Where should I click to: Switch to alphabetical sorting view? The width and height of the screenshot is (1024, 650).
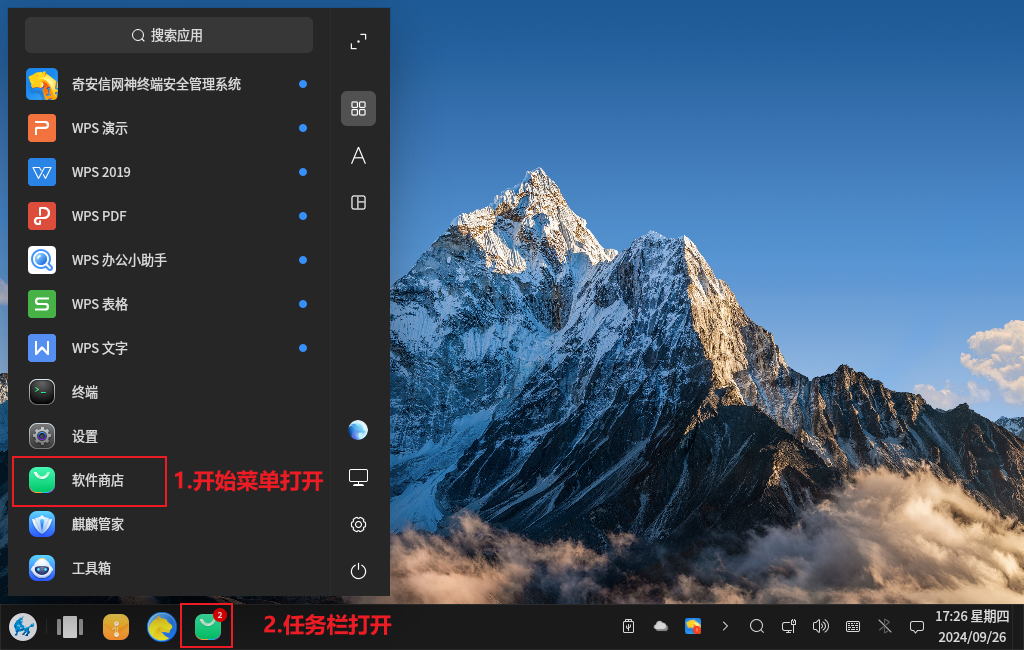tap(358, 156)
